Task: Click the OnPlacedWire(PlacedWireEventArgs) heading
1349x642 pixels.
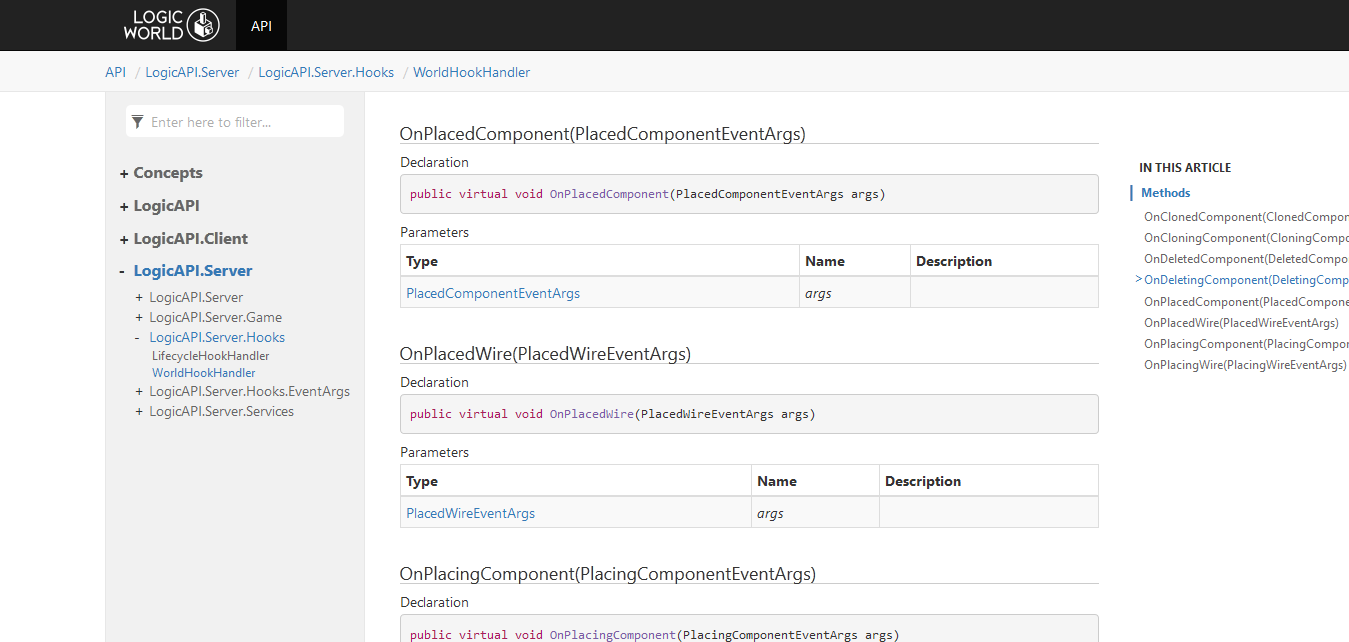Action: pyautogui.click(x=546, y=354)
